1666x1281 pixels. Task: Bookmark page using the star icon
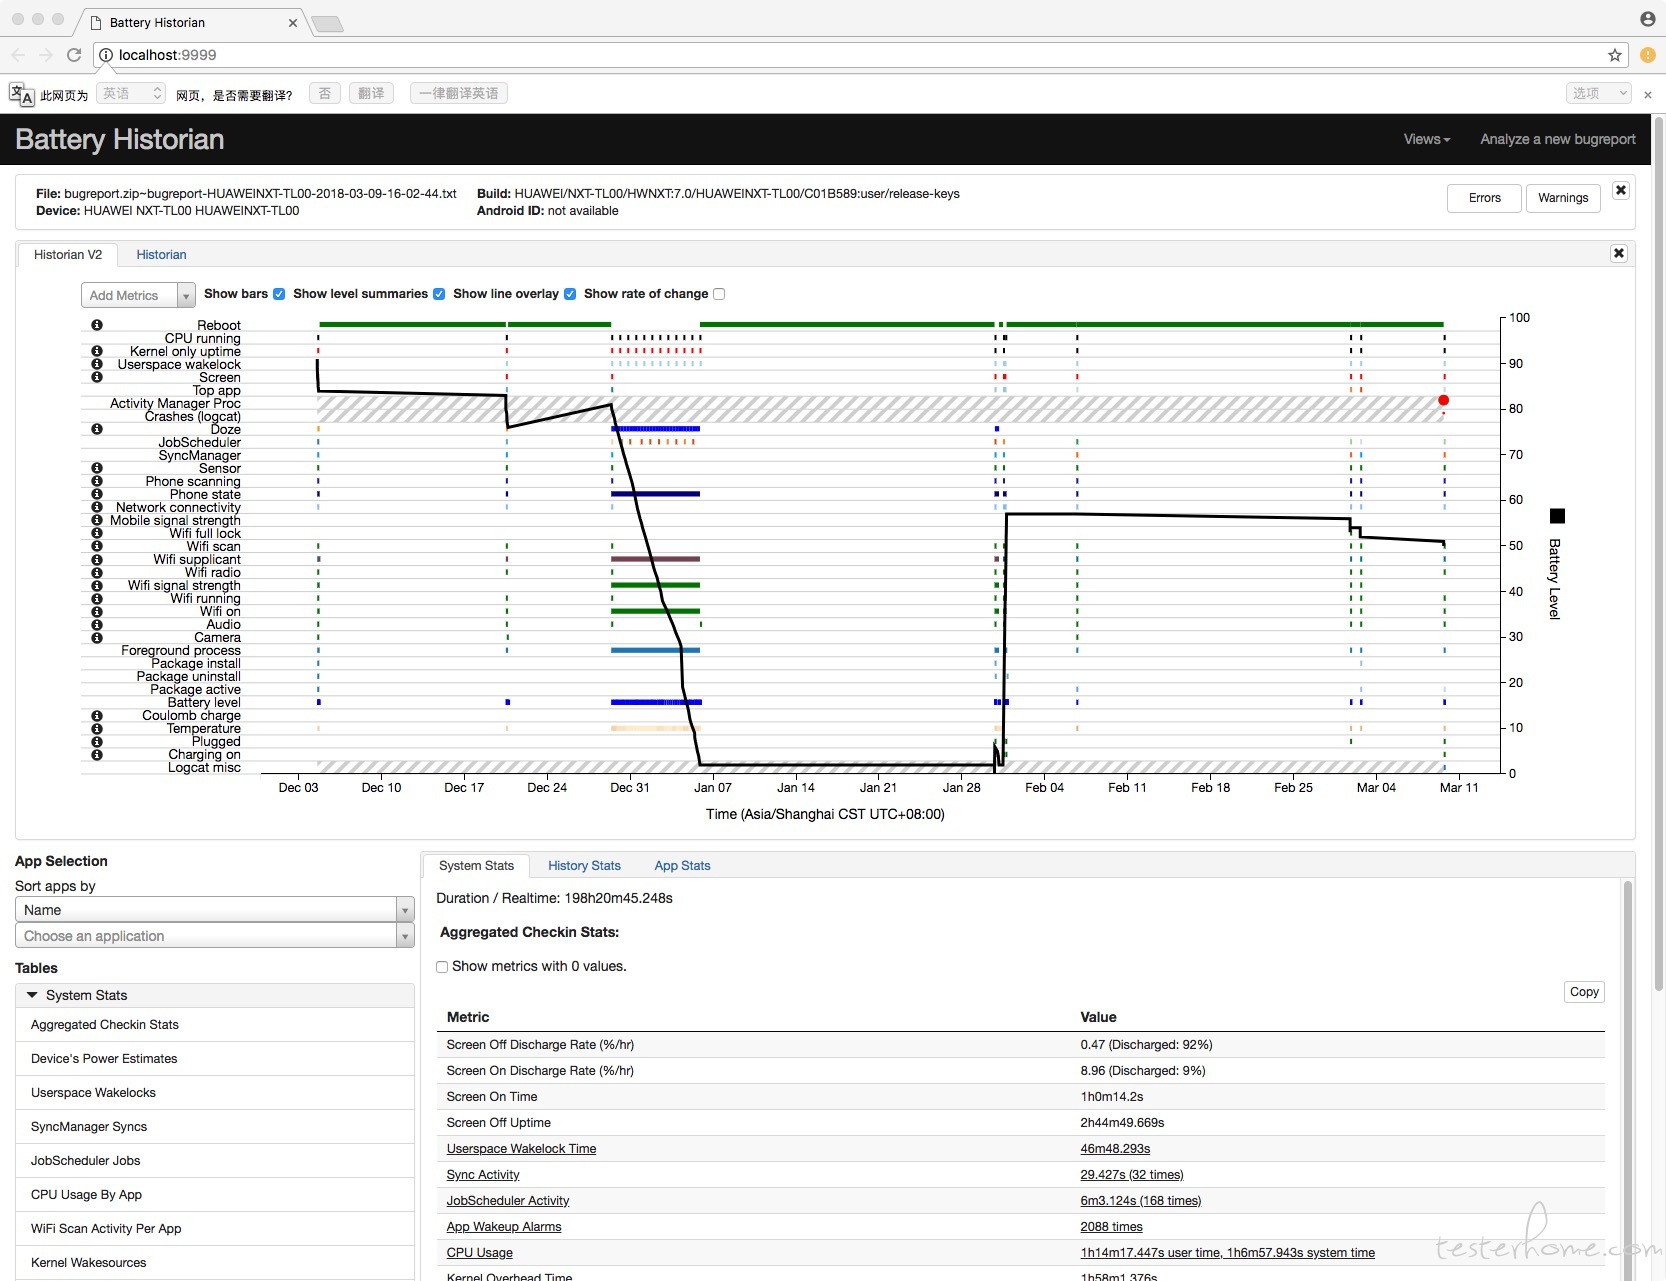click(1614, 55)
